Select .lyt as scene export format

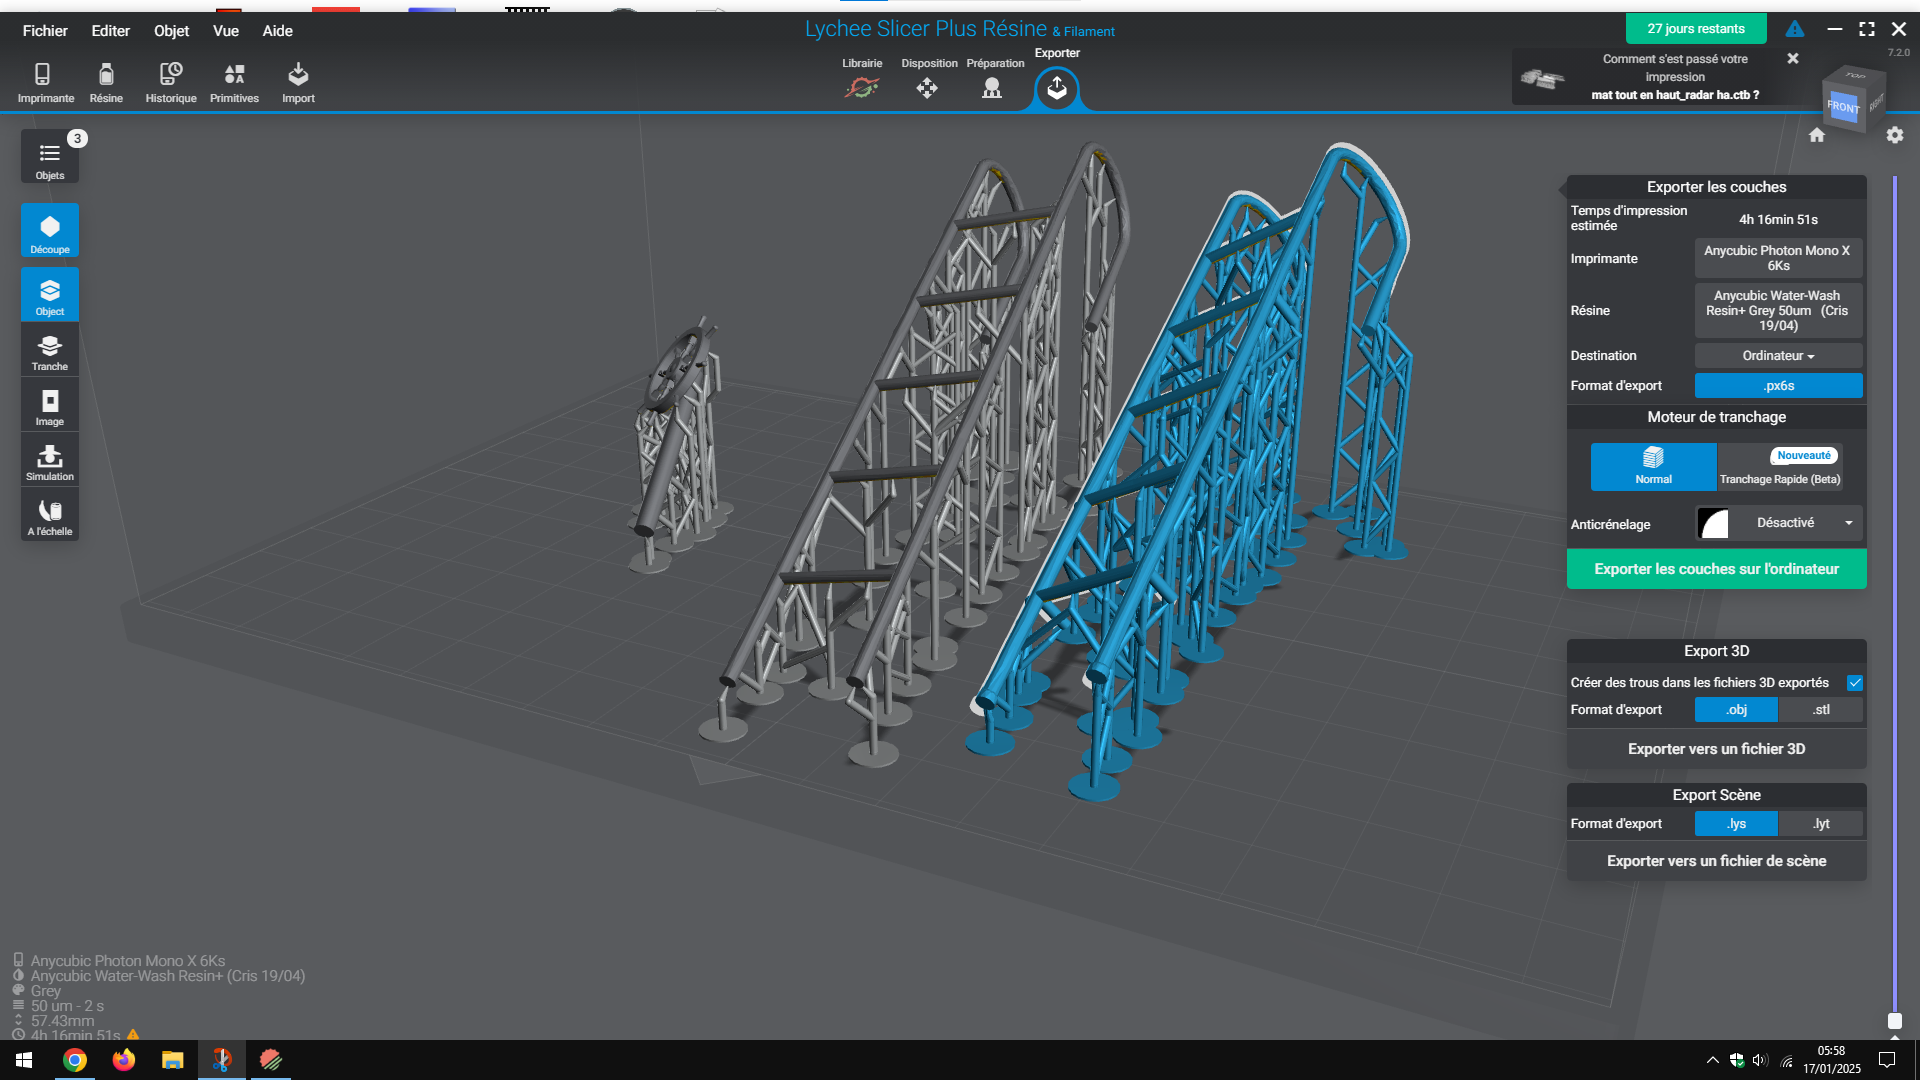coord(1821,824)
